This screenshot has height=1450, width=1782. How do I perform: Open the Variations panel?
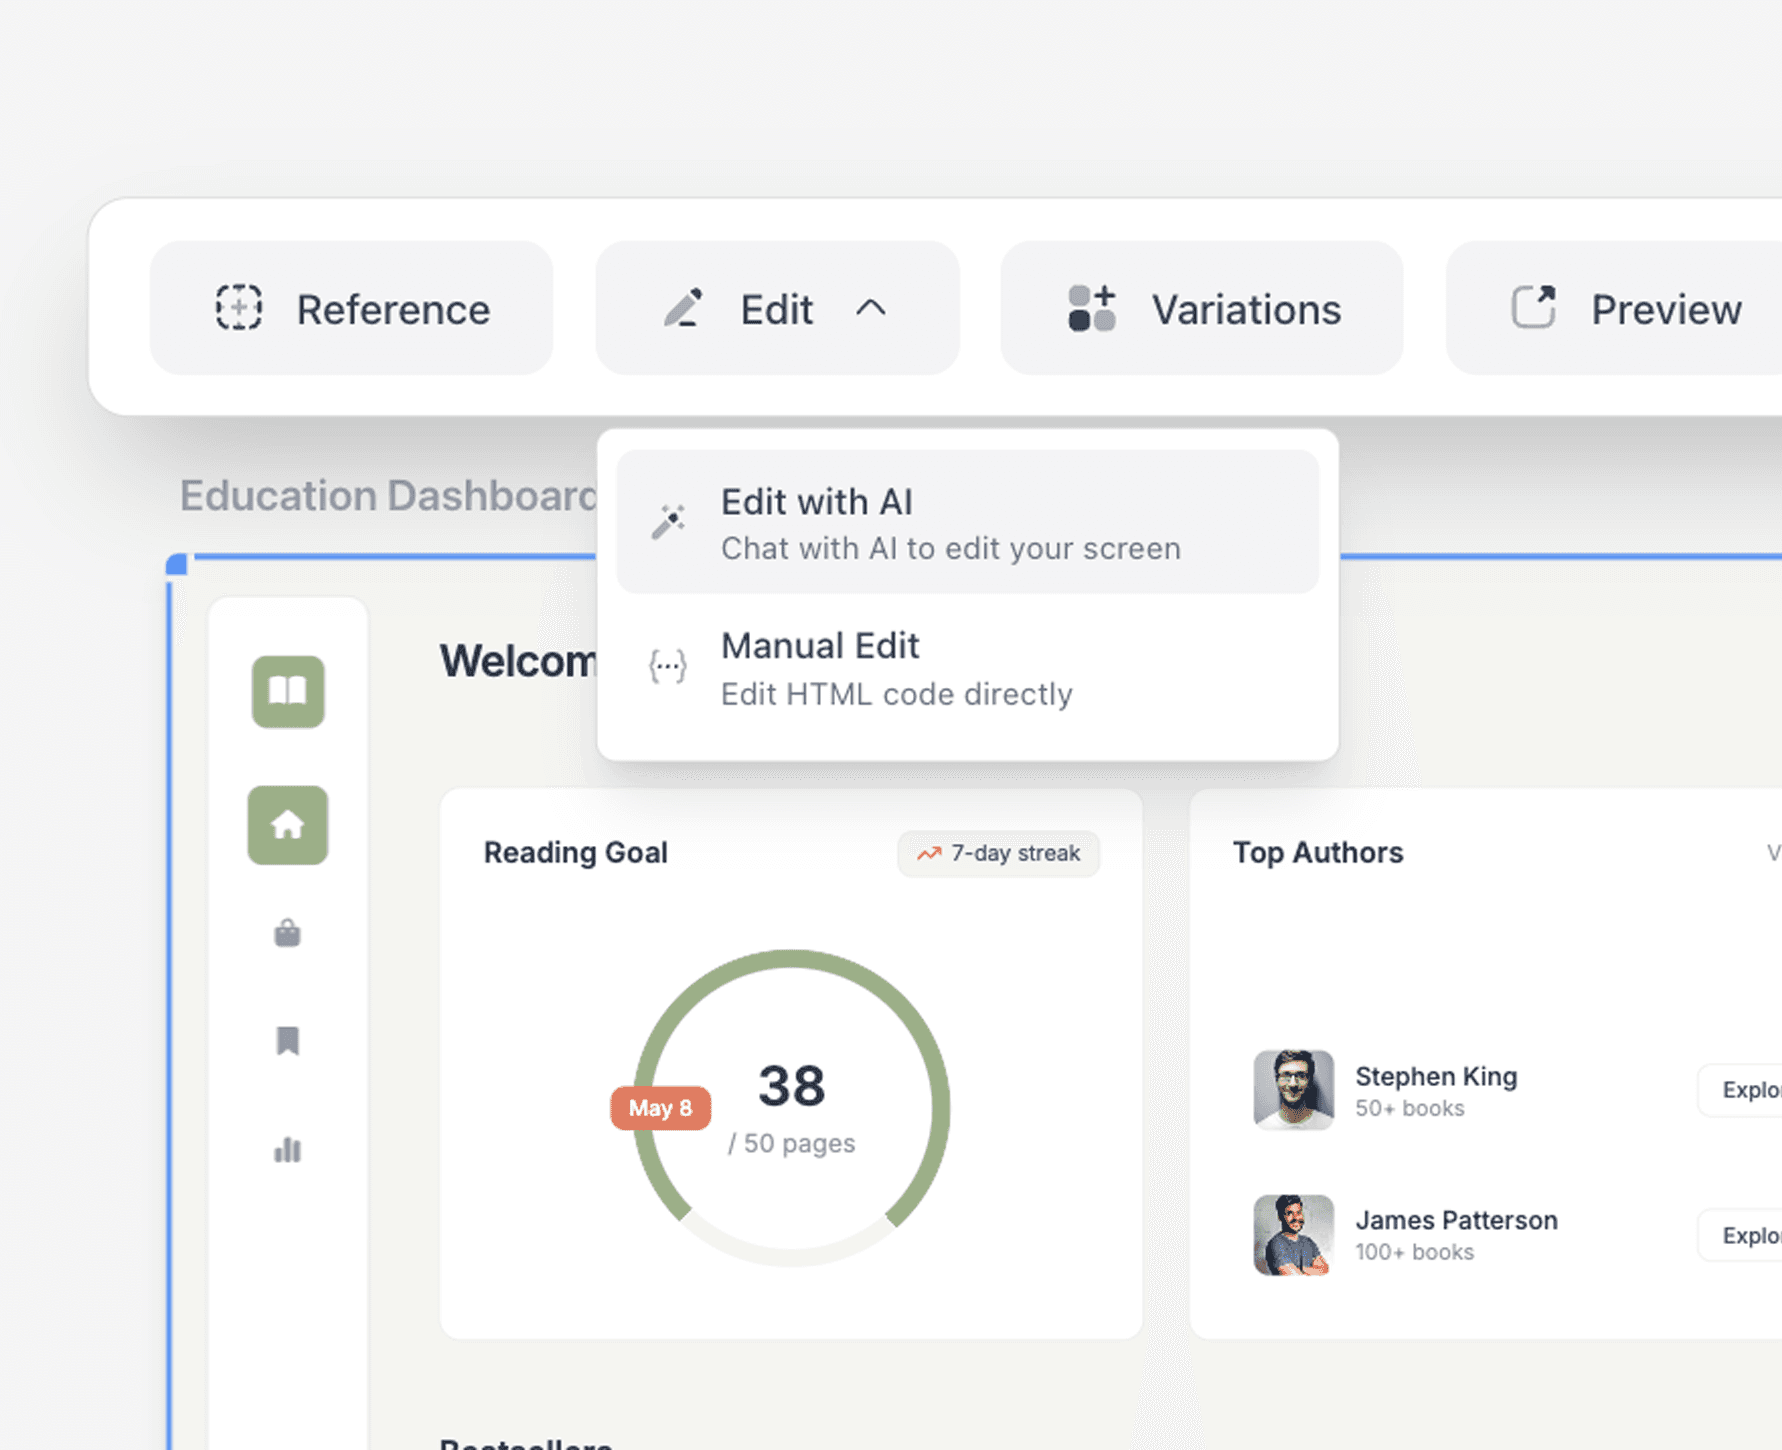1200,308
